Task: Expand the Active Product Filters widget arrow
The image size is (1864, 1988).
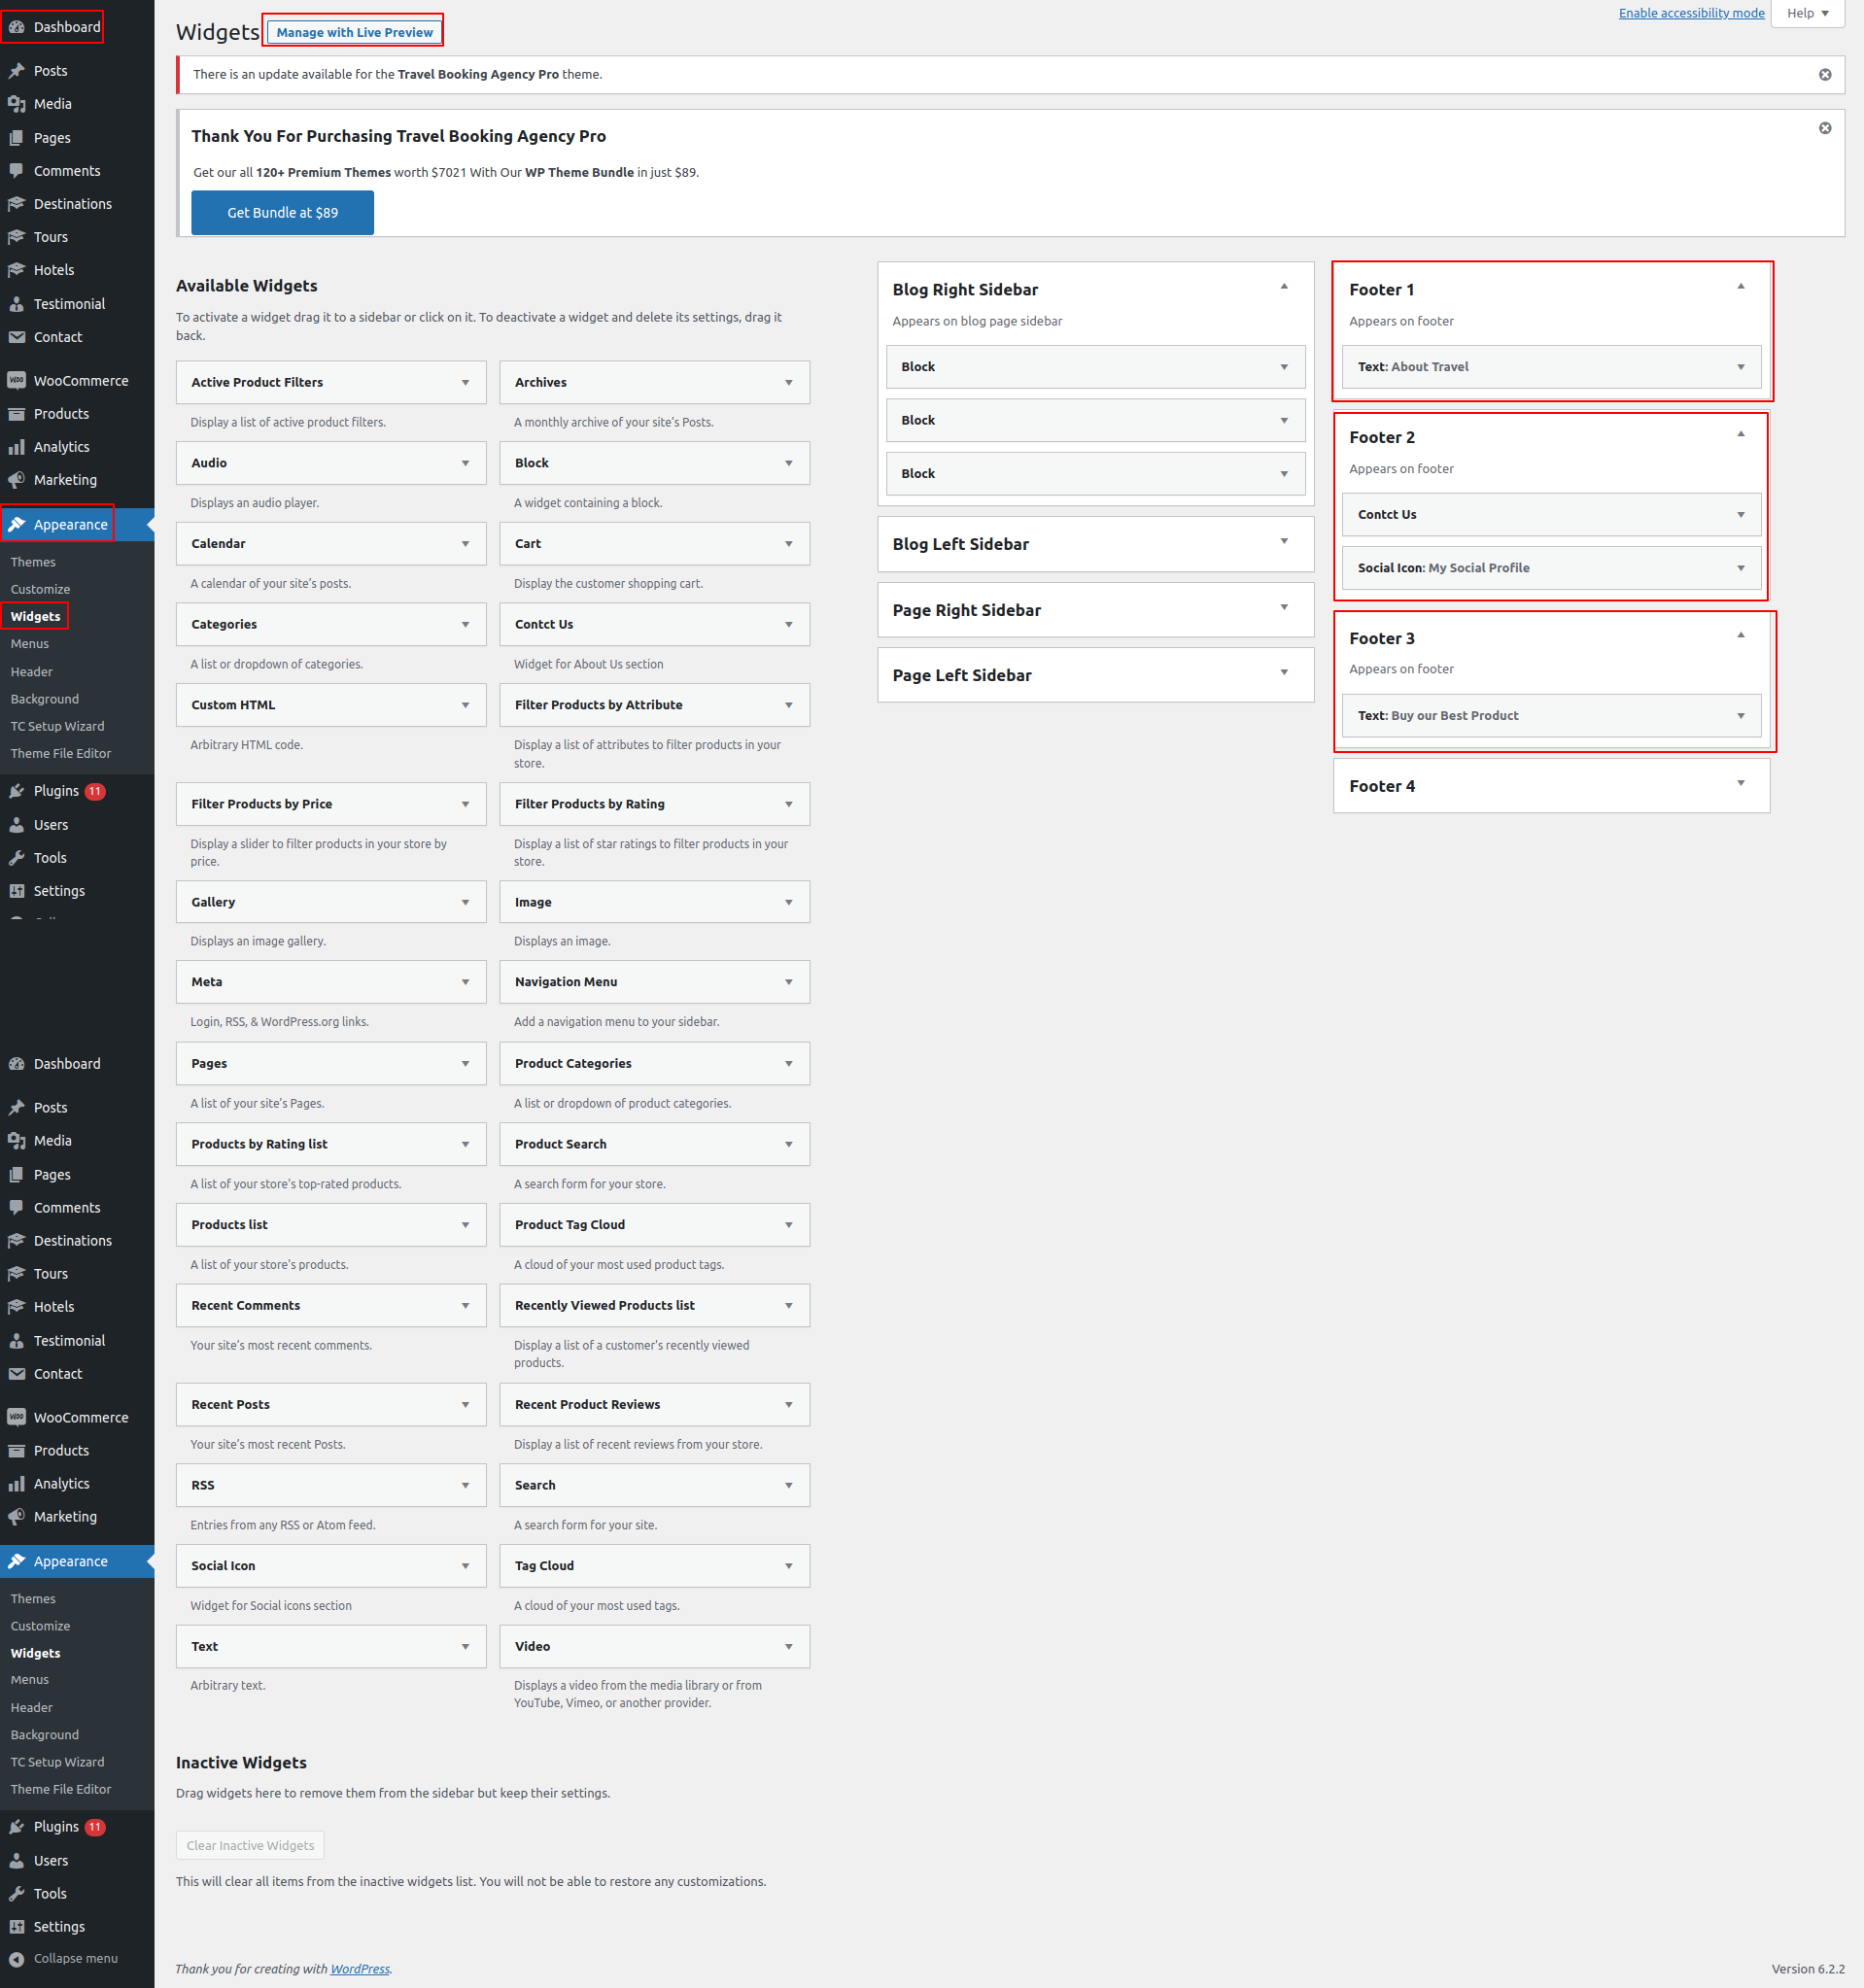Action: click(465, 383)
